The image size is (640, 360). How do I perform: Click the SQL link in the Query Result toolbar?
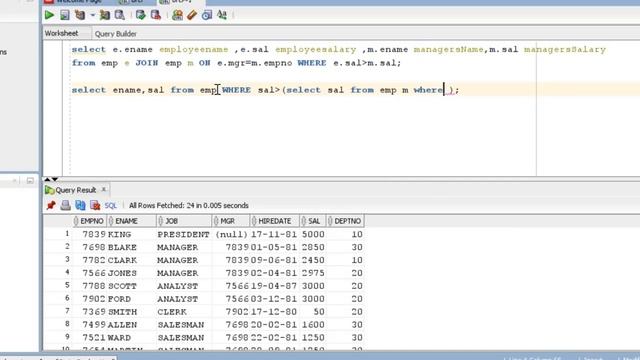click(110, 205)
